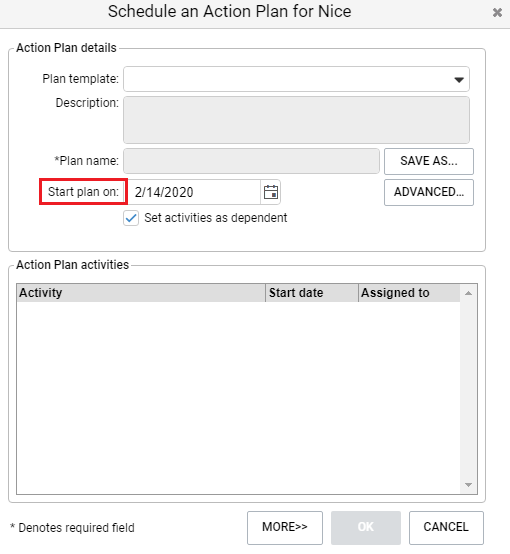Click the activities list scroll down arrow
510x554 pixels.
tap(468, 485)
